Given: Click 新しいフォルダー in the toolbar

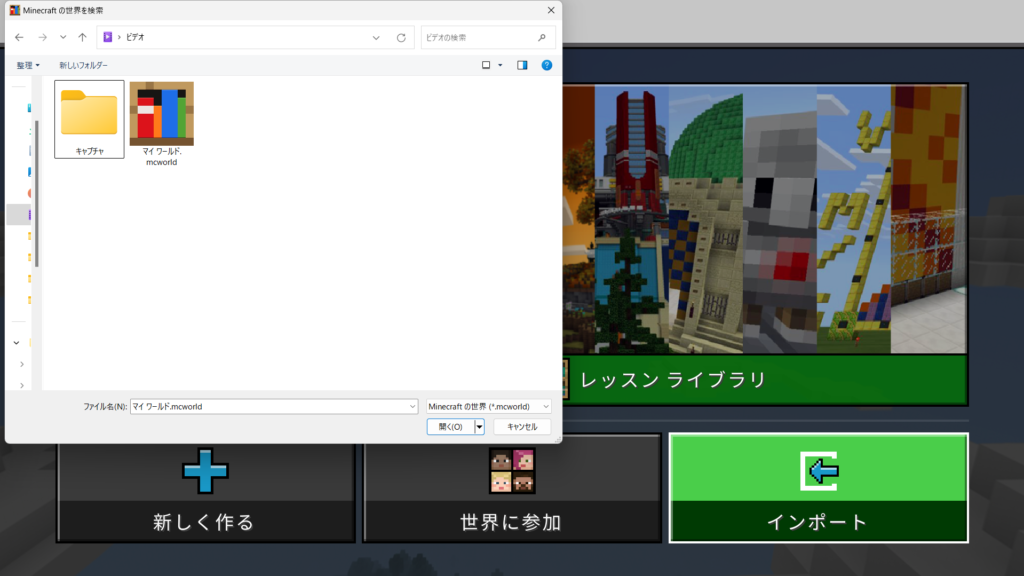Looking at the screenshot, I should tap(83, 65).
